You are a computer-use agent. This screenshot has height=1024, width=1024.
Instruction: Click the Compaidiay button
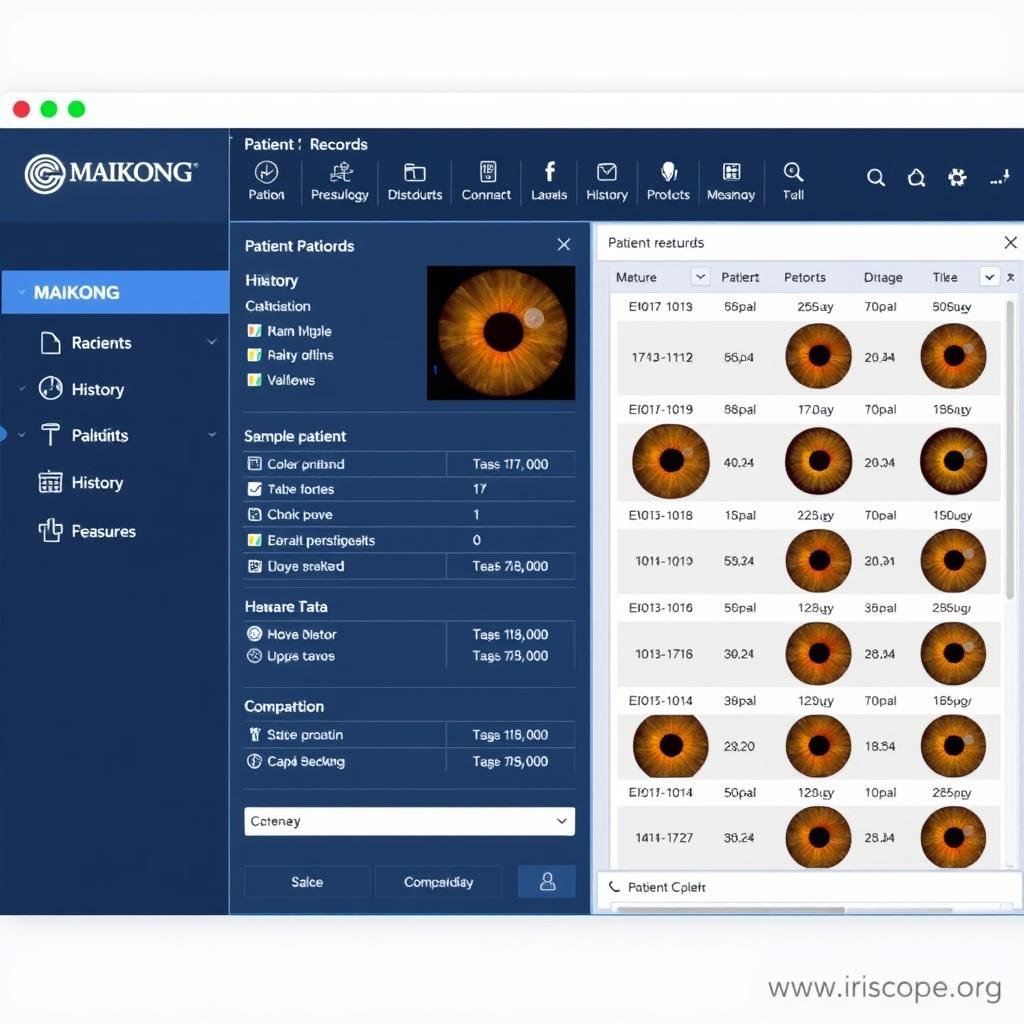click(x=438, y=882)
